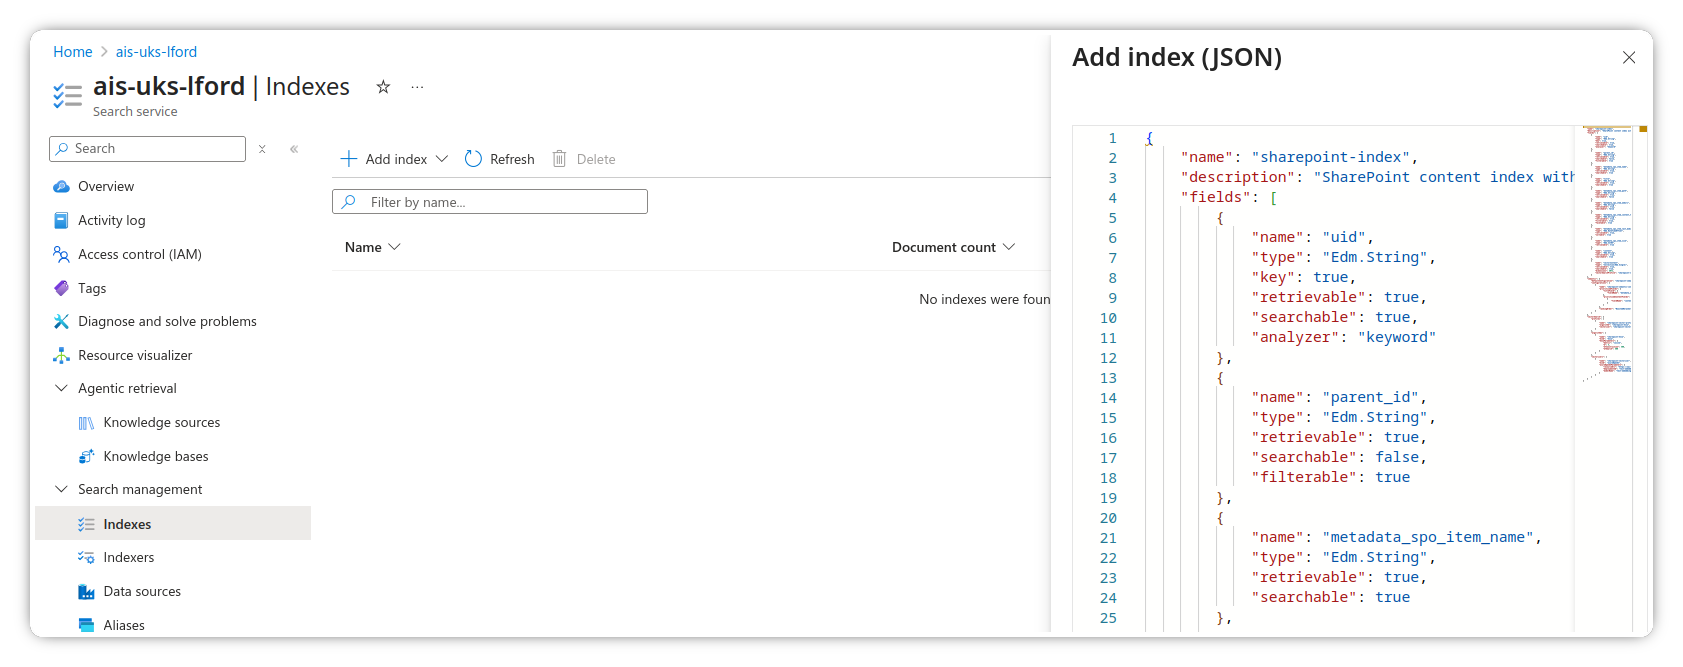
Task: Click the sidebar Search input field
Action: coord(147,149)
